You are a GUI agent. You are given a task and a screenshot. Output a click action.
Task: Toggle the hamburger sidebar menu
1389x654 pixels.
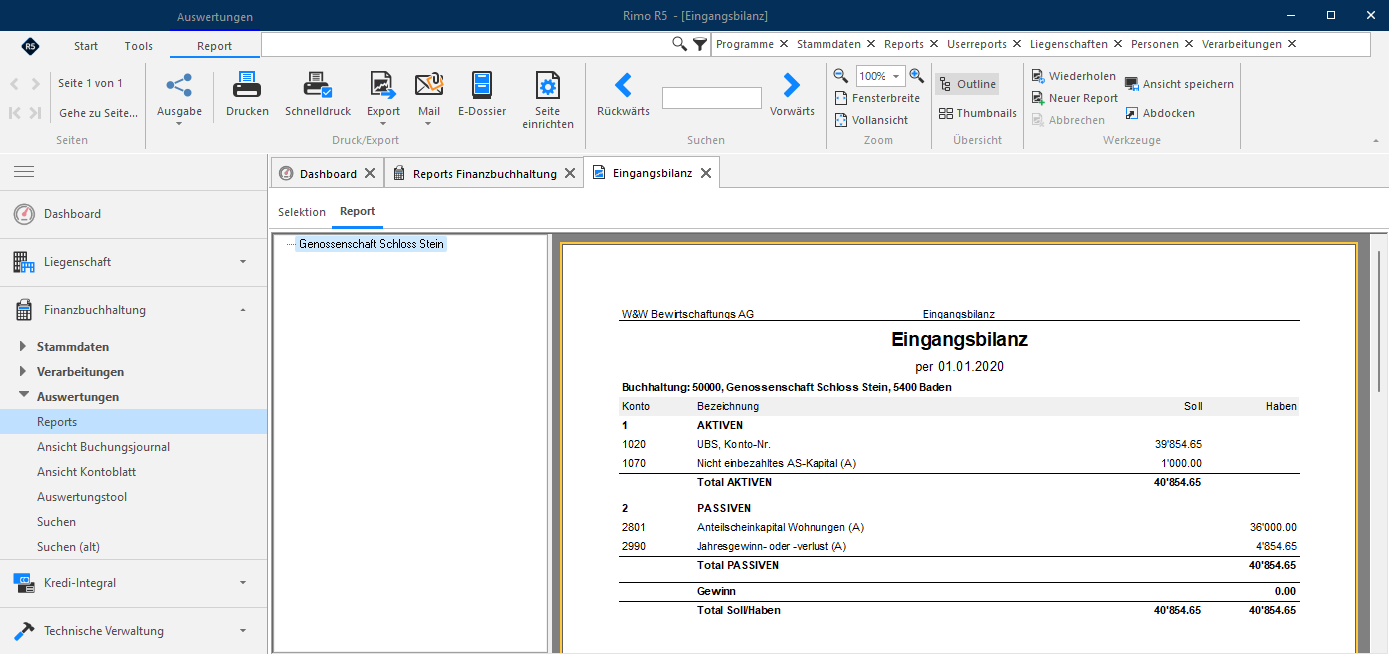(24, 172)
